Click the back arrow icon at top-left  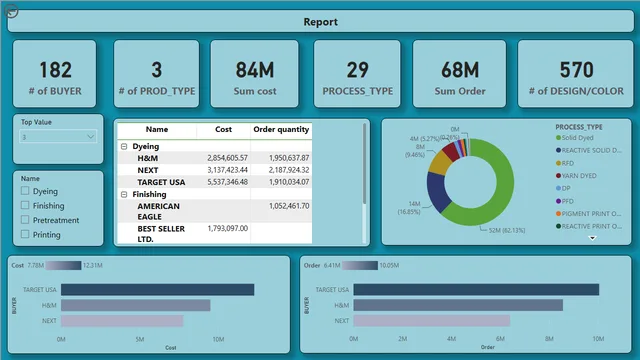point(12,11)
